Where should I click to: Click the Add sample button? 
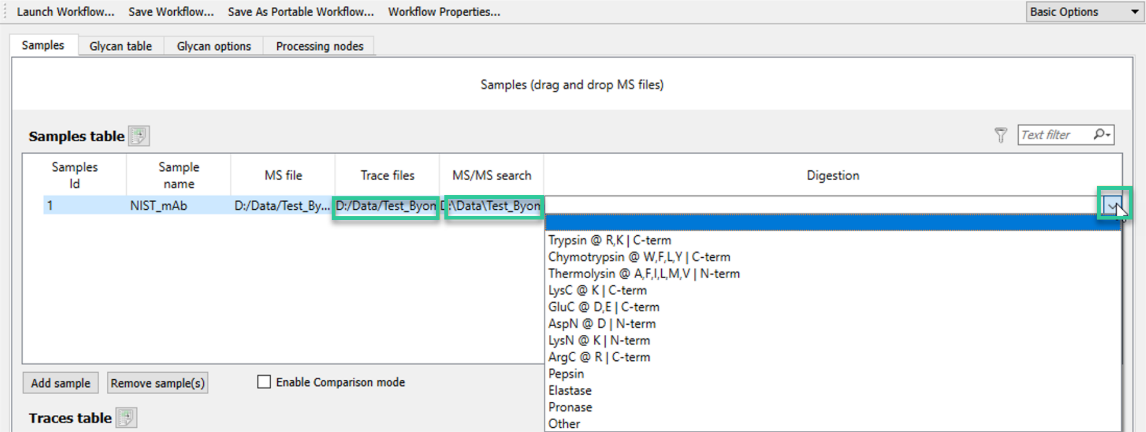61,383
